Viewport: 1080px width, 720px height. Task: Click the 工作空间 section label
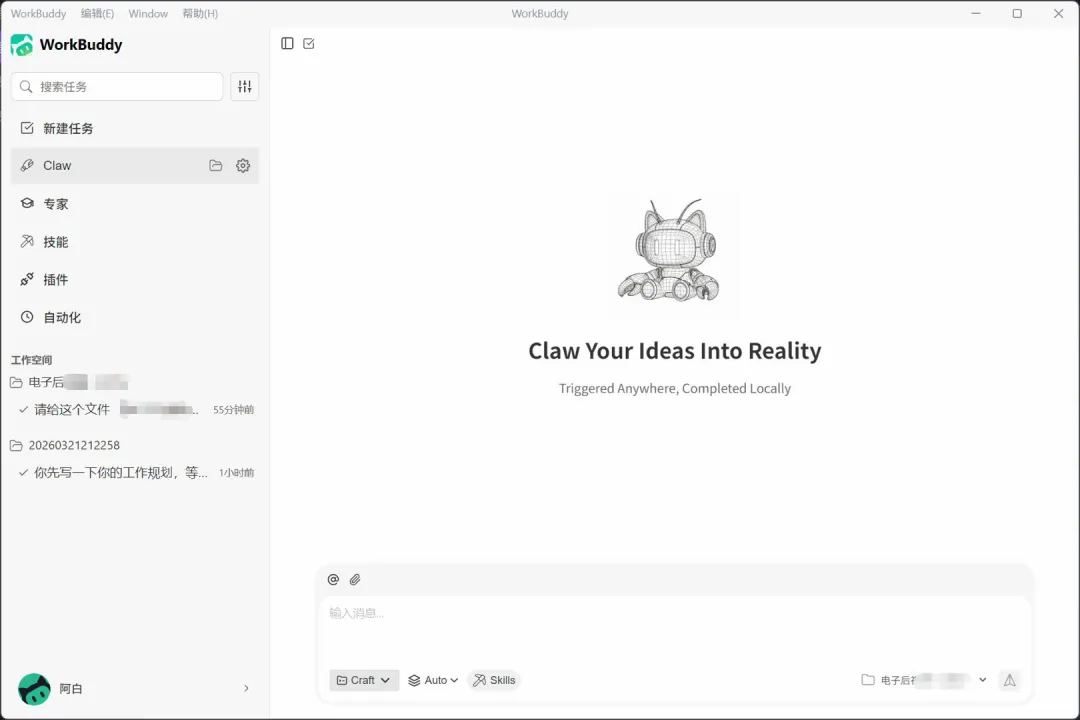[x=32, y=360]
